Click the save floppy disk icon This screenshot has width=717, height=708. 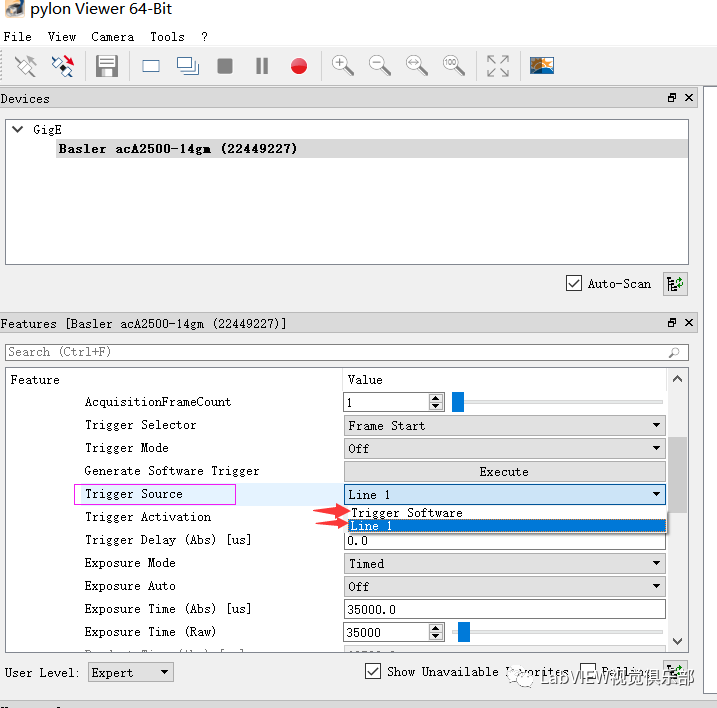[107, 66]
